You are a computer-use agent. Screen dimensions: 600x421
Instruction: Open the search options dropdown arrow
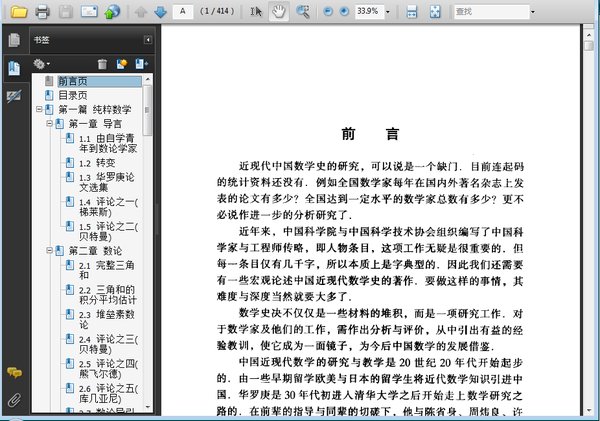point(533,12)
